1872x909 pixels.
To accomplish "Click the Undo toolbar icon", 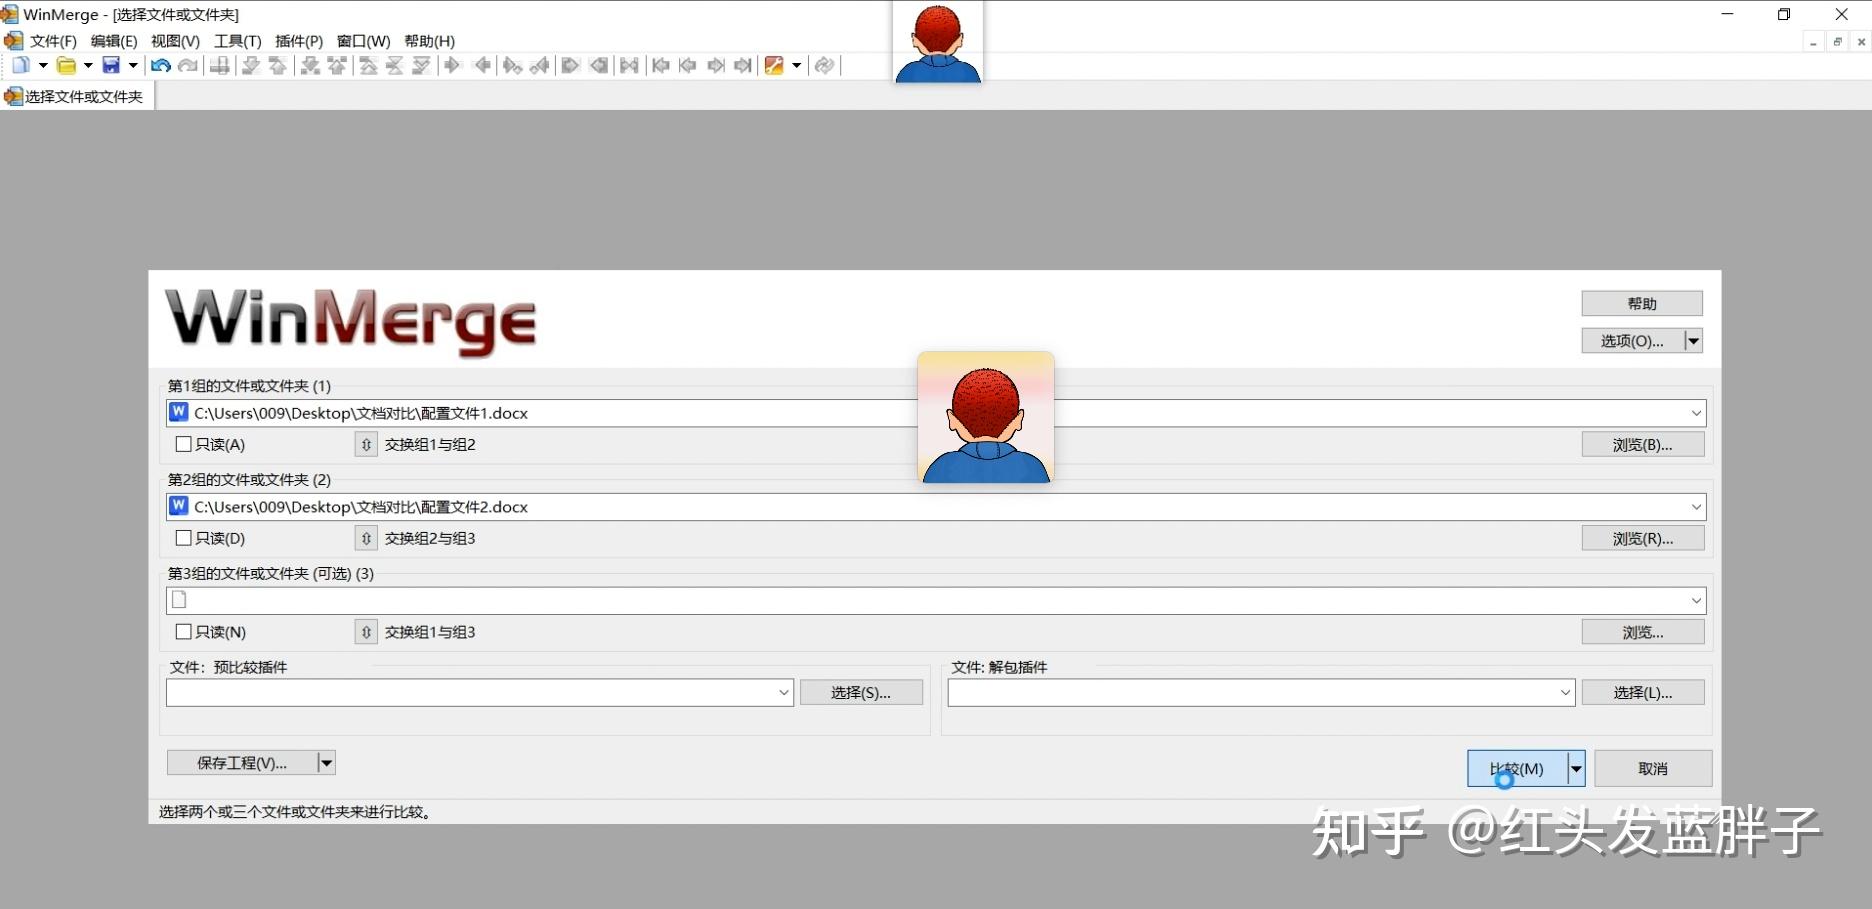I will 160,65.
